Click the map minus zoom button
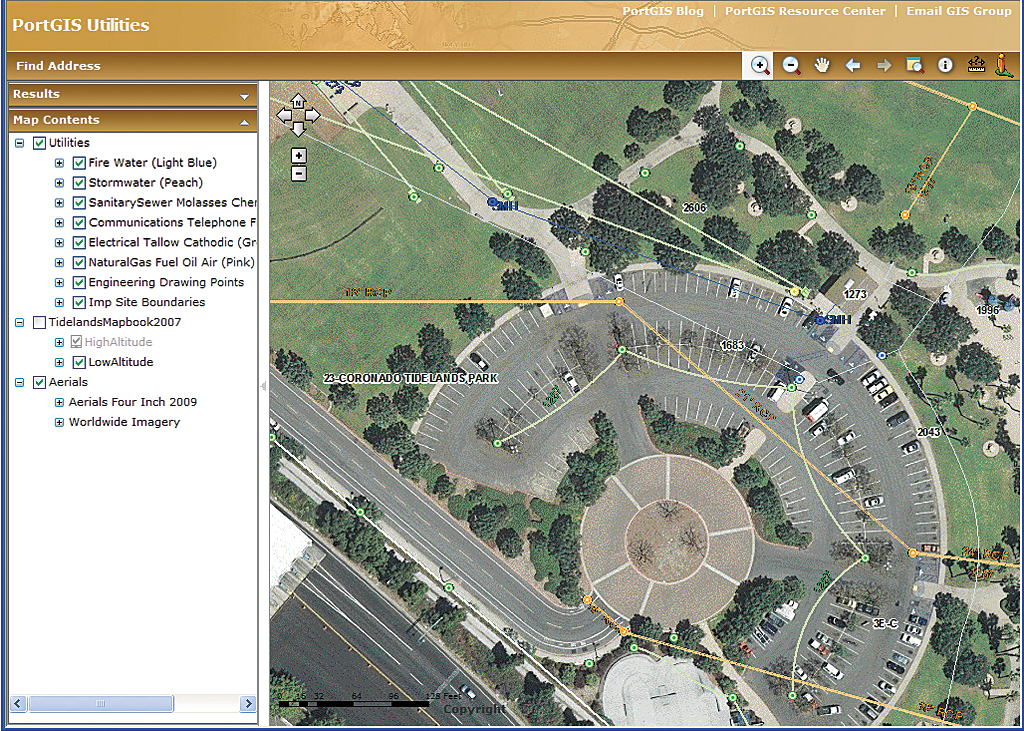 click(298, 173)
